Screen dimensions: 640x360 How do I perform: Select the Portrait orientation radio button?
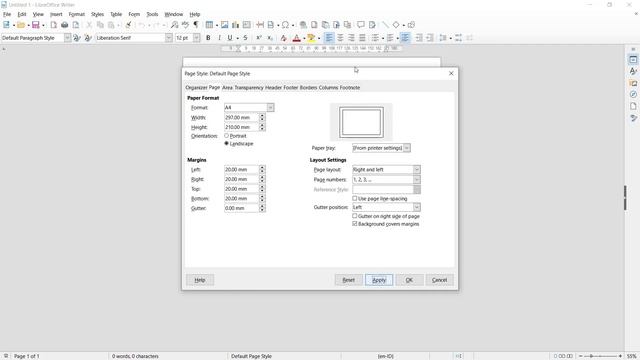tap(227, 136)
